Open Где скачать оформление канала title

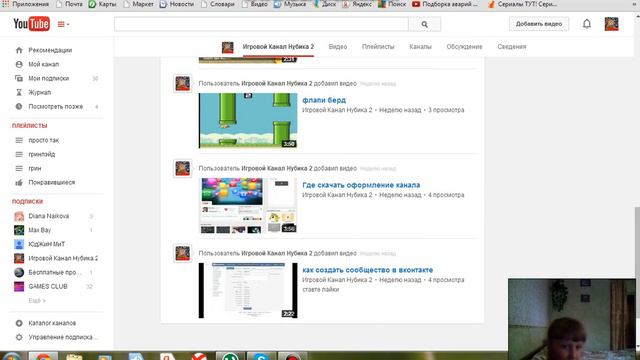click(361, 185)
